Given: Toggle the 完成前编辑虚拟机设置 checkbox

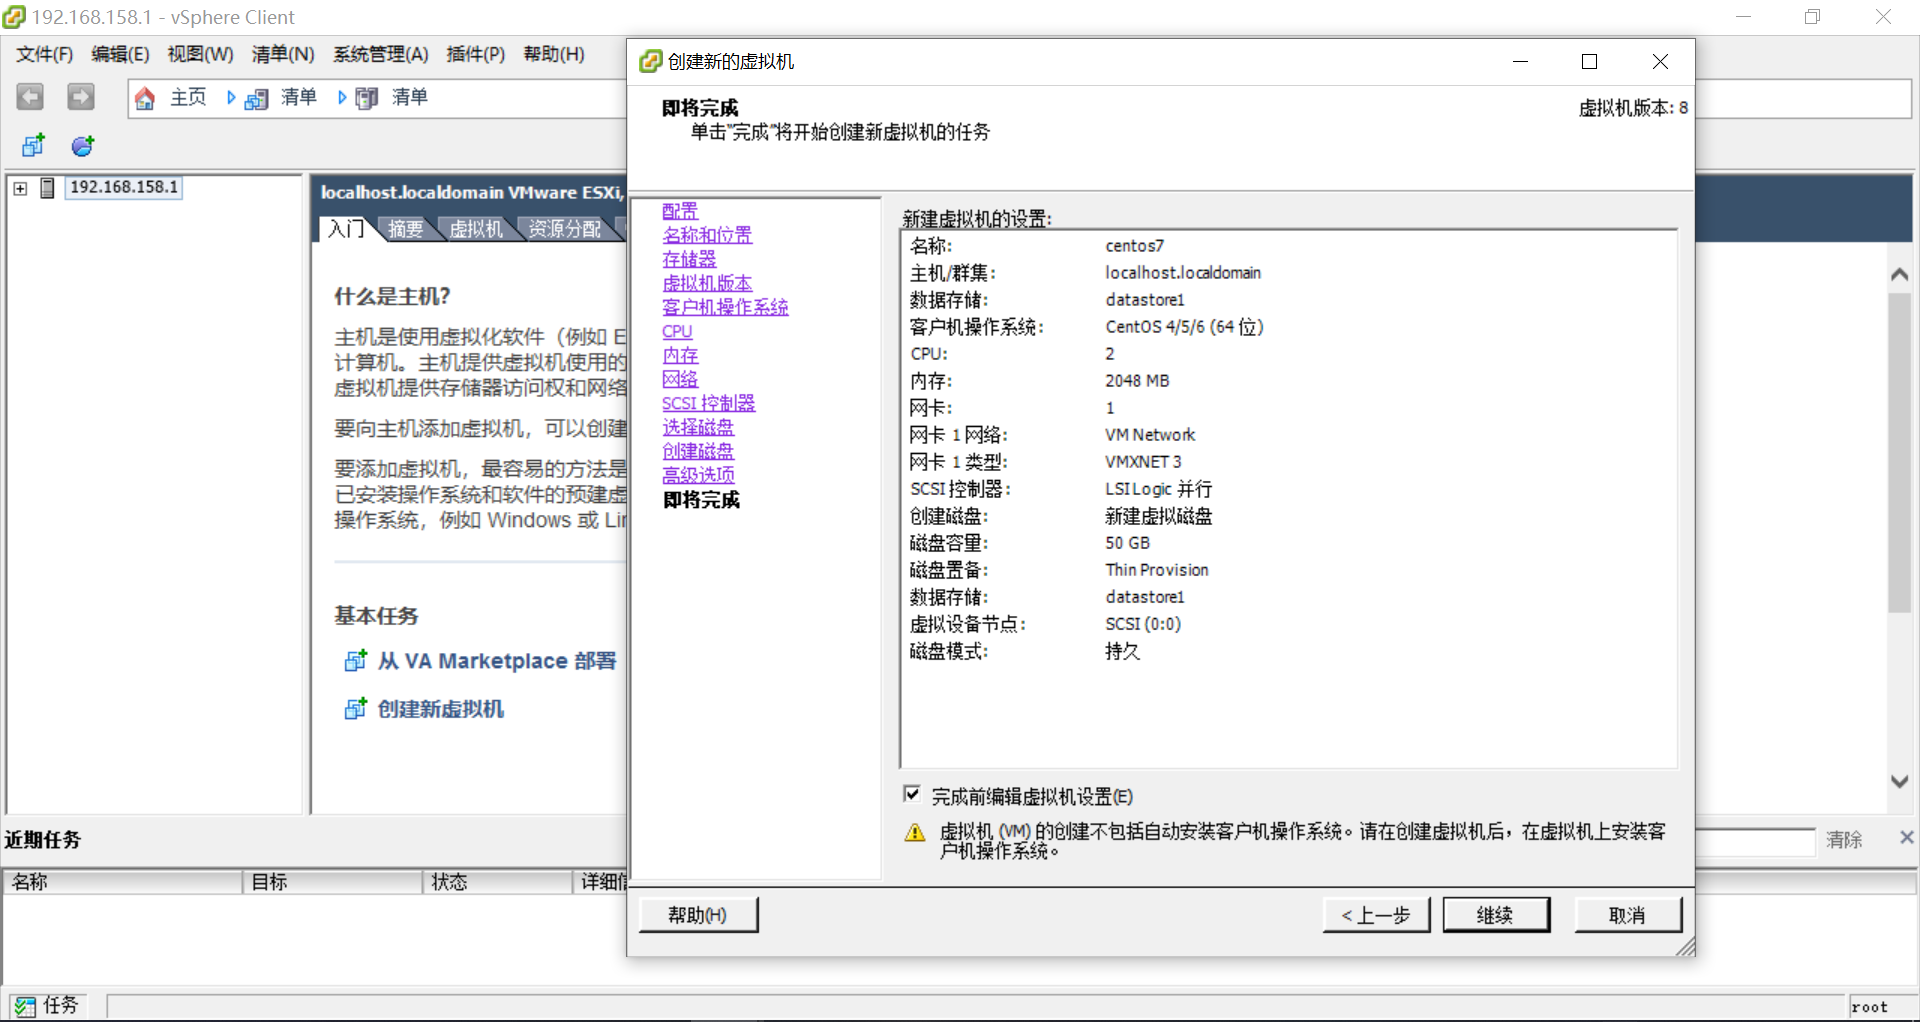Looking at the screenshot, I should [x=912, y=794].
